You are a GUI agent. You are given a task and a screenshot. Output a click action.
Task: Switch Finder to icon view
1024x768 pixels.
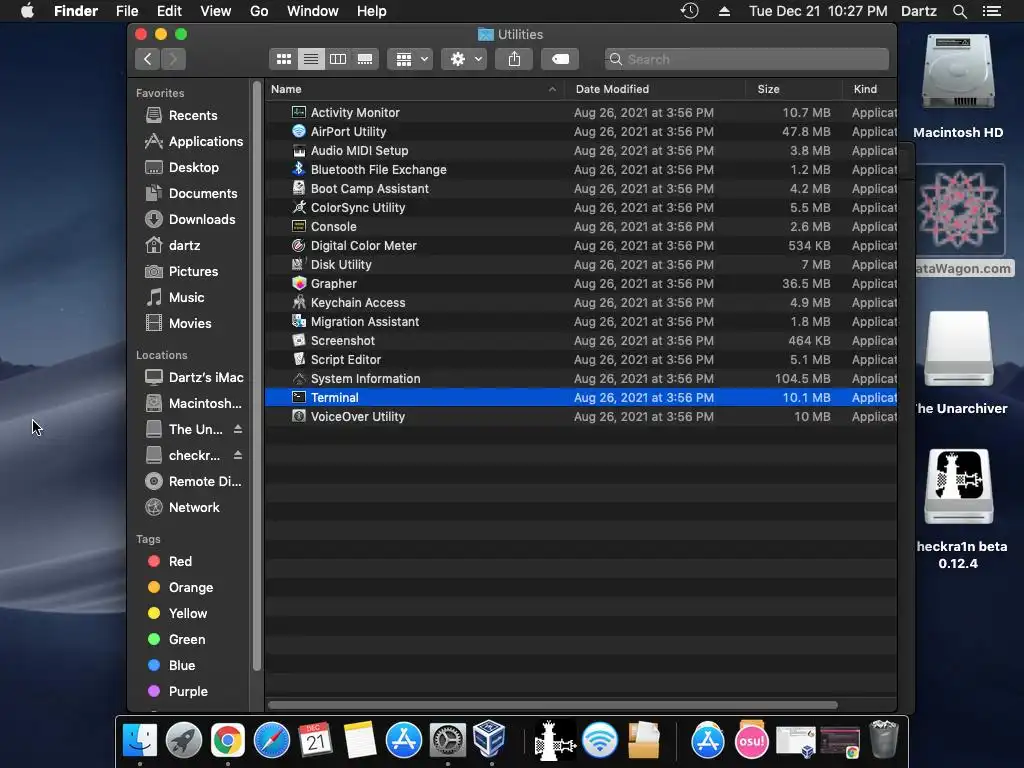pyautogui.click(x=283, y=59)
